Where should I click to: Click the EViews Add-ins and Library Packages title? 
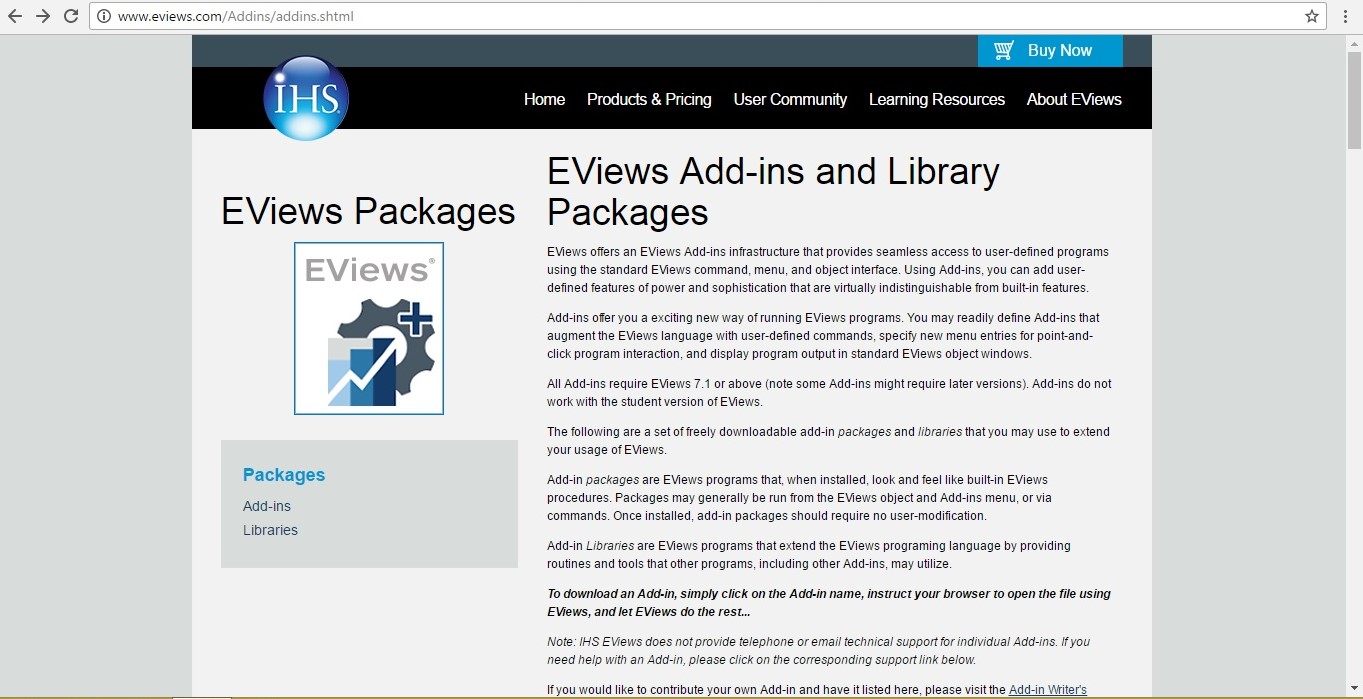pos(773,192)
